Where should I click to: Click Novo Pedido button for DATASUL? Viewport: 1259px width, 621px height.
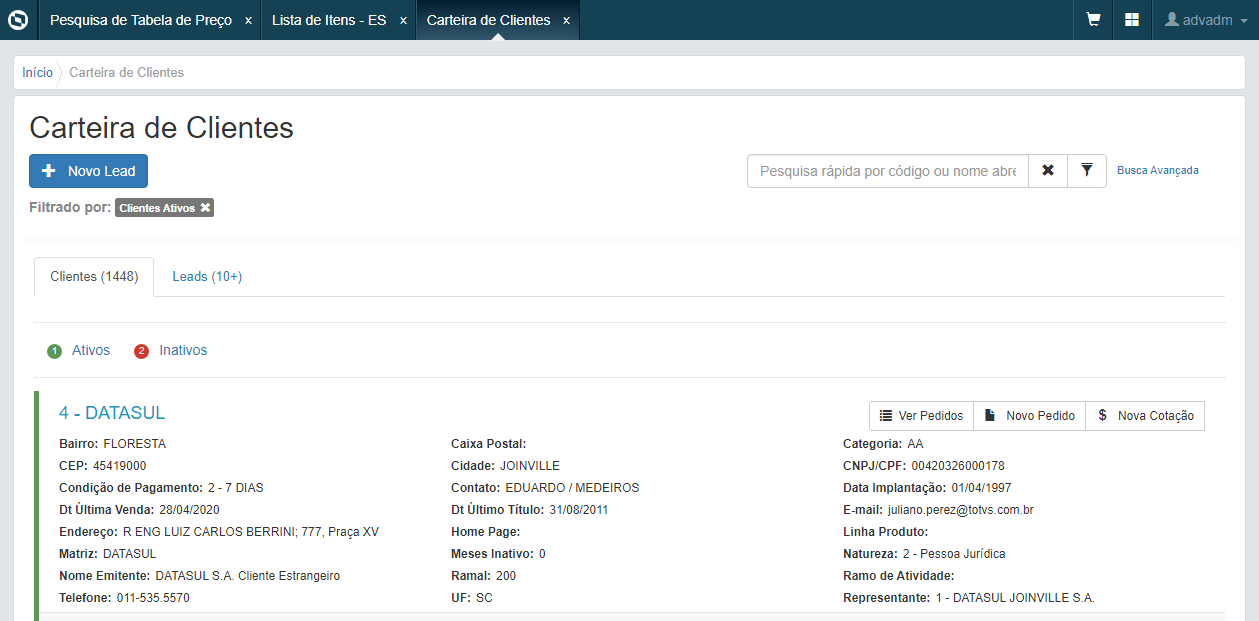pyautogui.click(x=1030, y=416)
